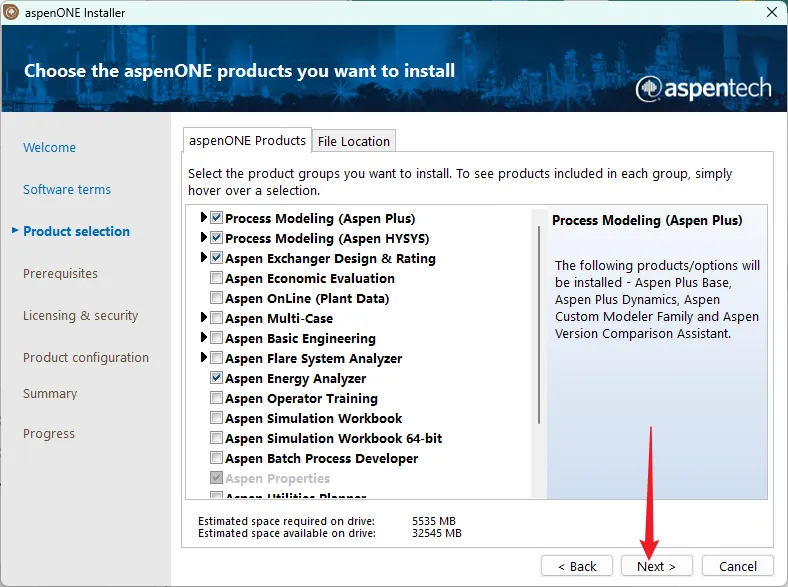Viewport: 788px width, 587px height.
Task: Cancel the installation
Action: 737,566
